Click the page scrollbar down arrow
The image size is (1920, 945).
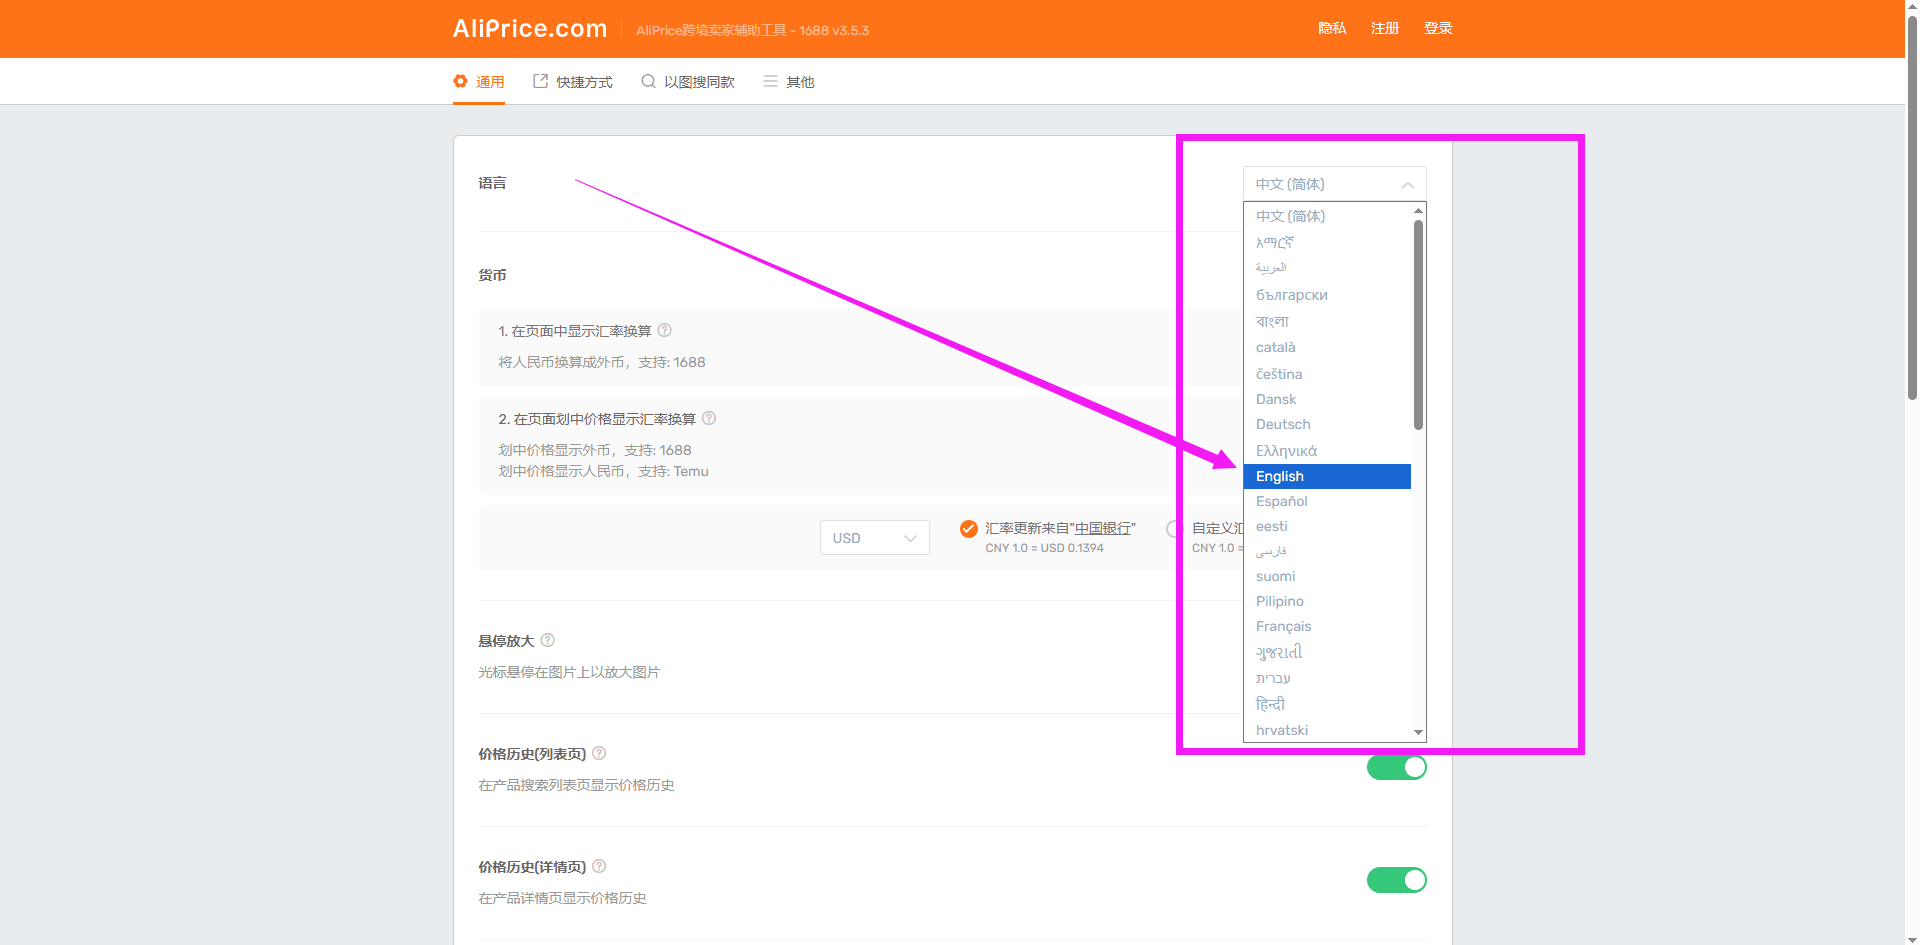click(x=1912, y=939)
